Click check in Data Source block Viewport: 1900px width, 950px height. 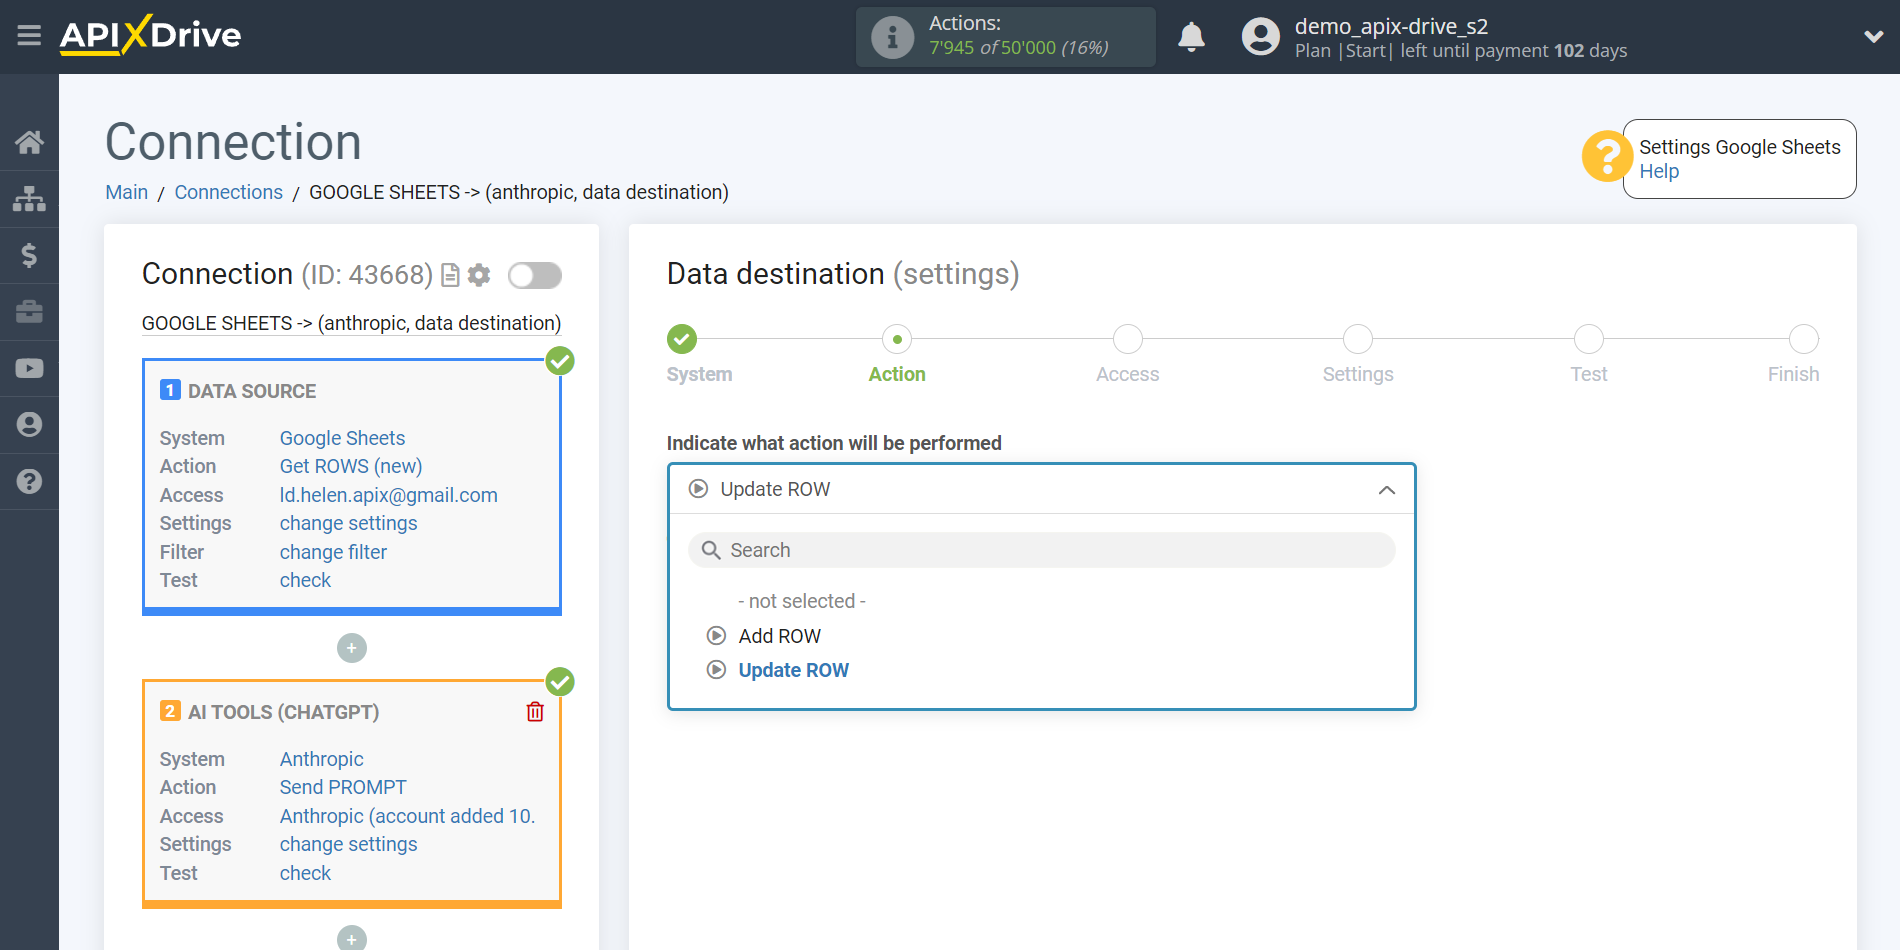tap(305, 580)
